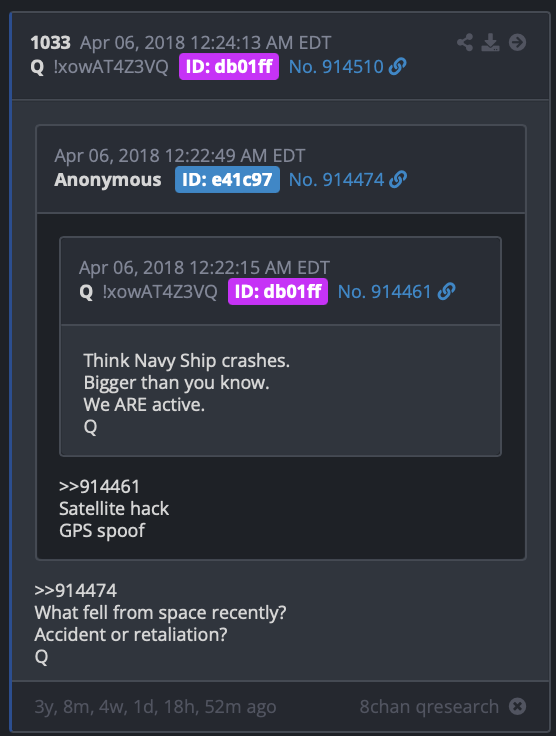Click the >>914474 reply reference
The image size is (556, 736).
pos(76,590)
